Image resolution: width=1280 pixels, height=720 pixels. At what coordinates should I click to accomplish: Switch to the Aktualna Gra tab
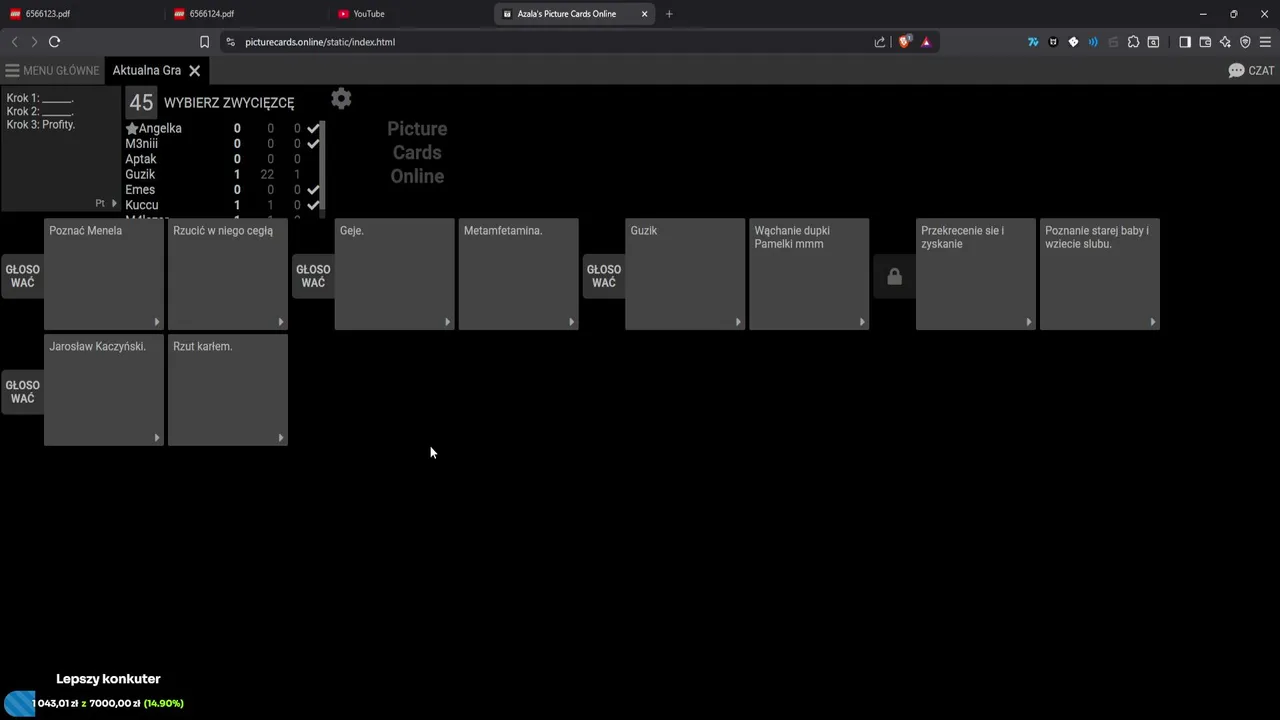146,71
